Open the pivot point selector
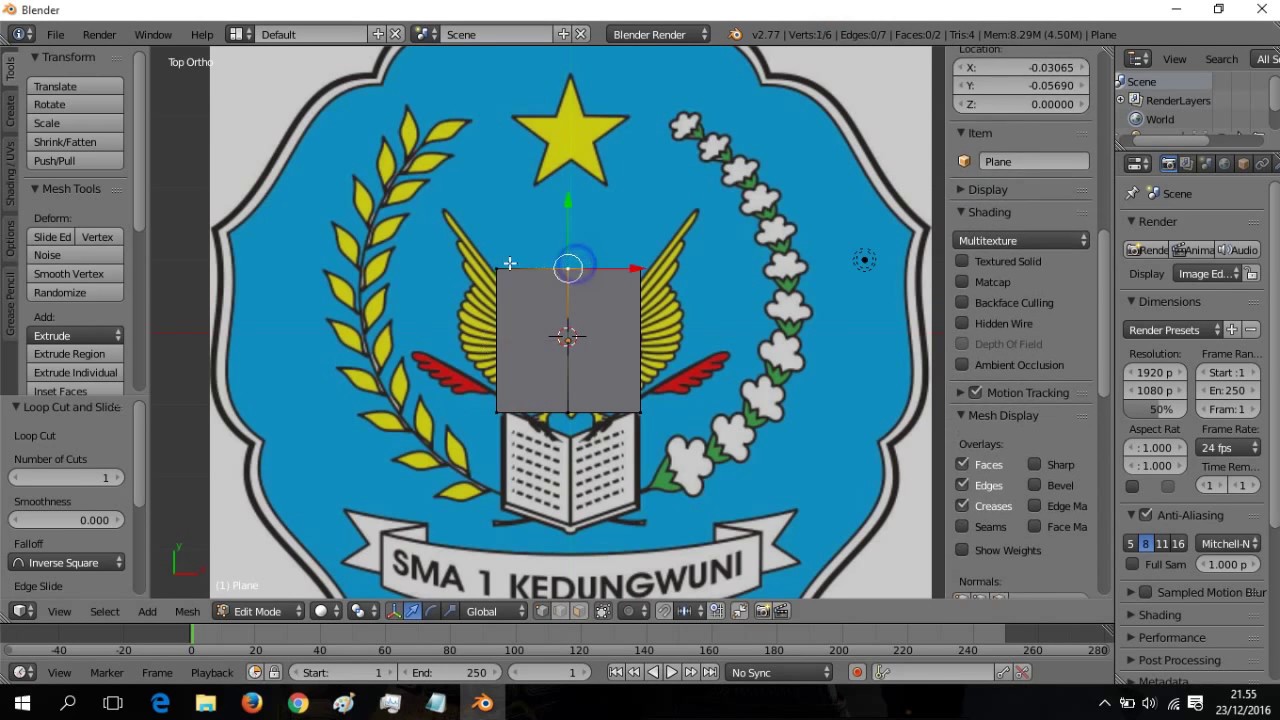Viewport: 1280px width, 720px height. (x=364, y=611)
